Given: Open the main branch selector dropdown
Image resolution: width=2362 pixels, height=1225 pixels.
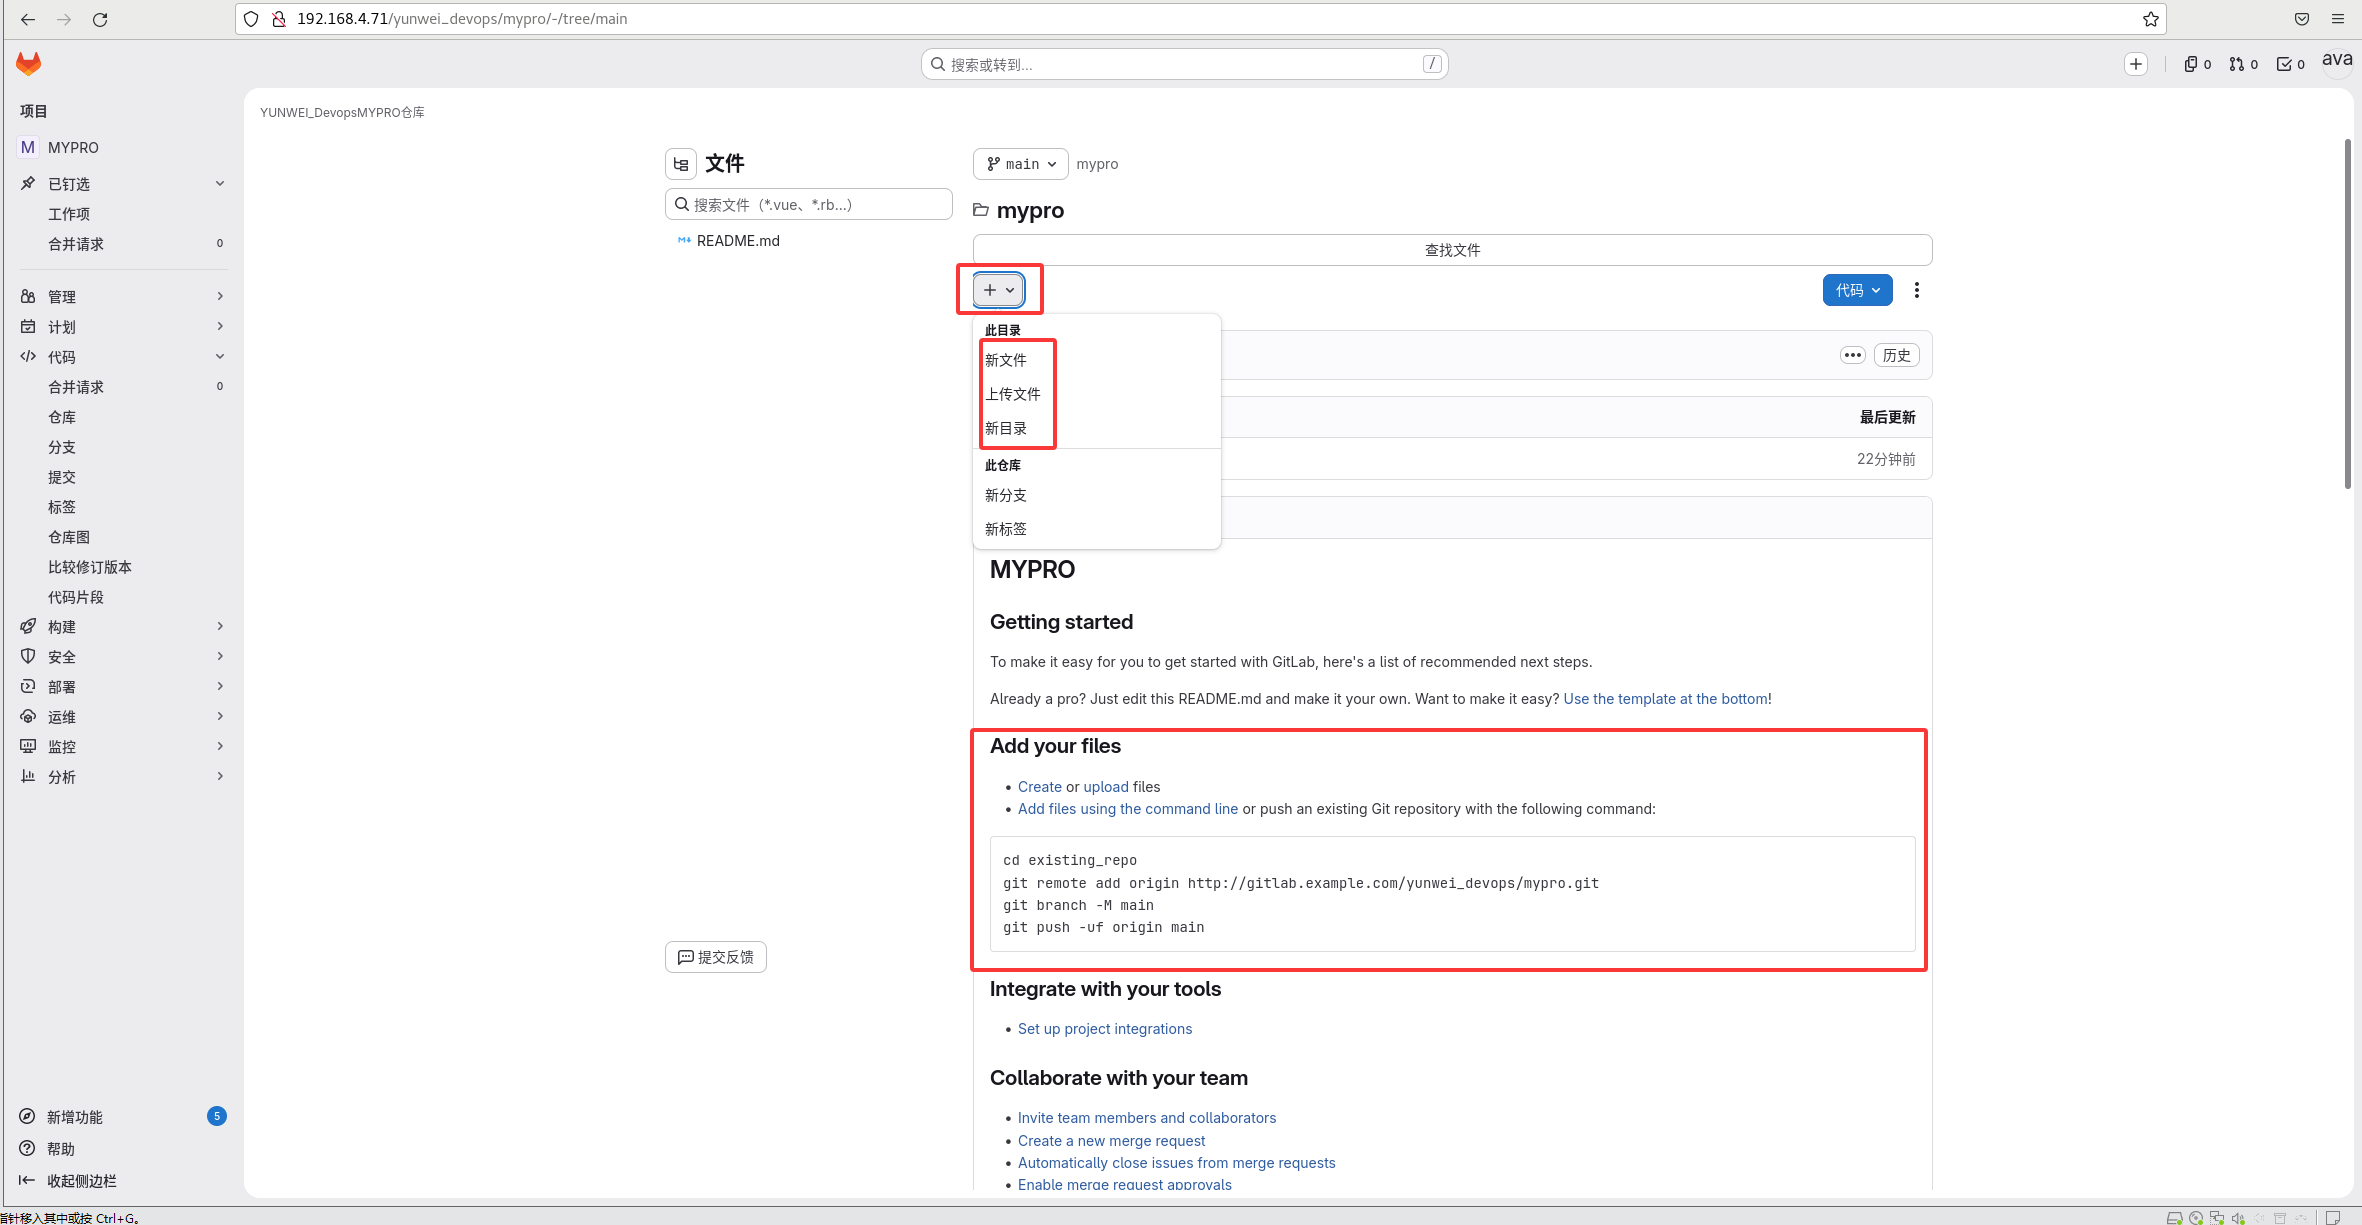Looking at the screenshot, I should [1020, 164].
